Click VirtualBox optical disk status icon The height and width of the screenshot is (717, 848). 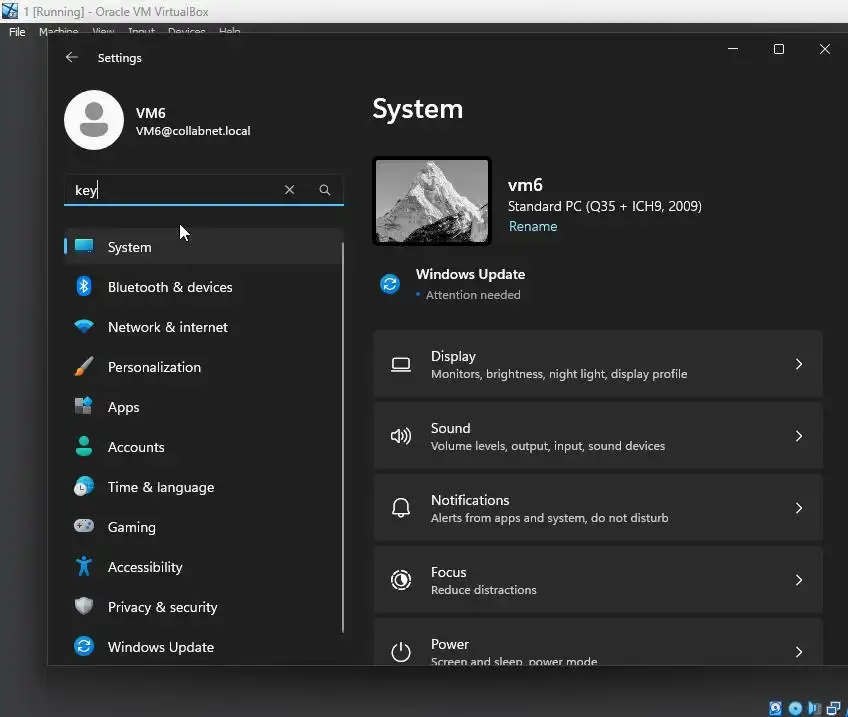pos(795,708)
